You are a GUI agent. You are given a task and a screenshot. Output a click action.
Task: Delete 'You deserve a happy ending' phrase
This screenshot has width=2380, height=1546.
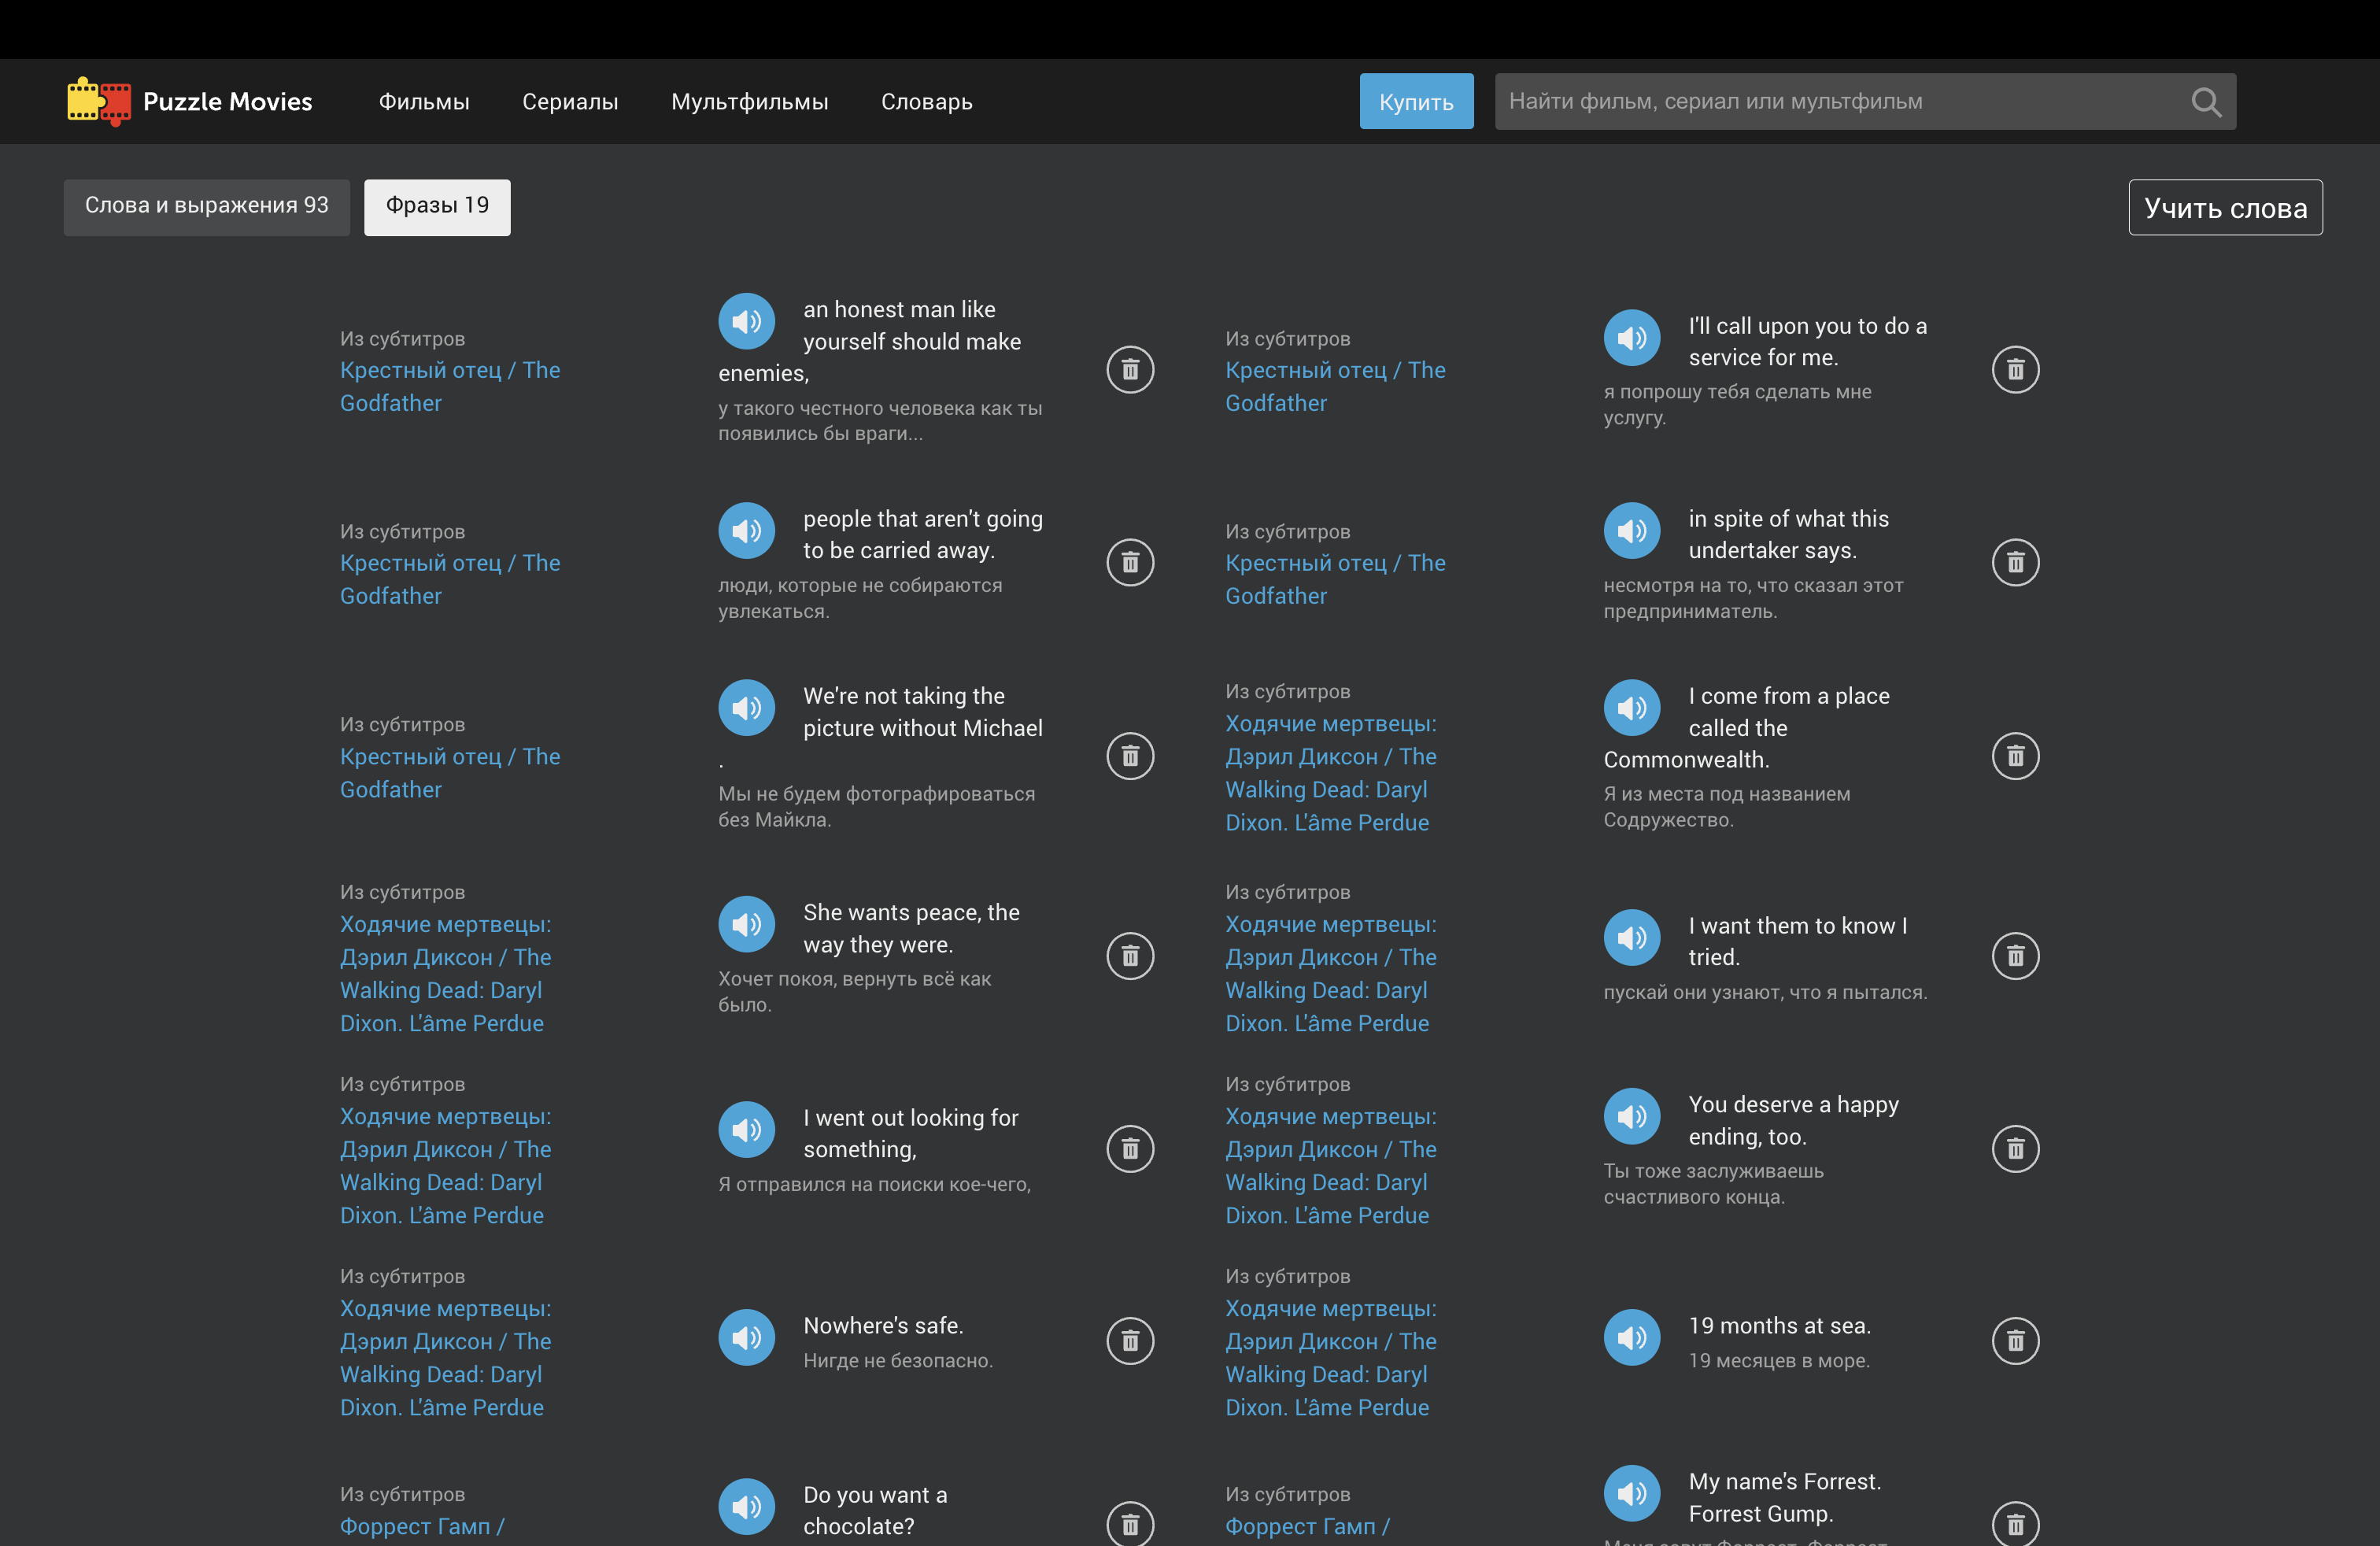2015,1149
